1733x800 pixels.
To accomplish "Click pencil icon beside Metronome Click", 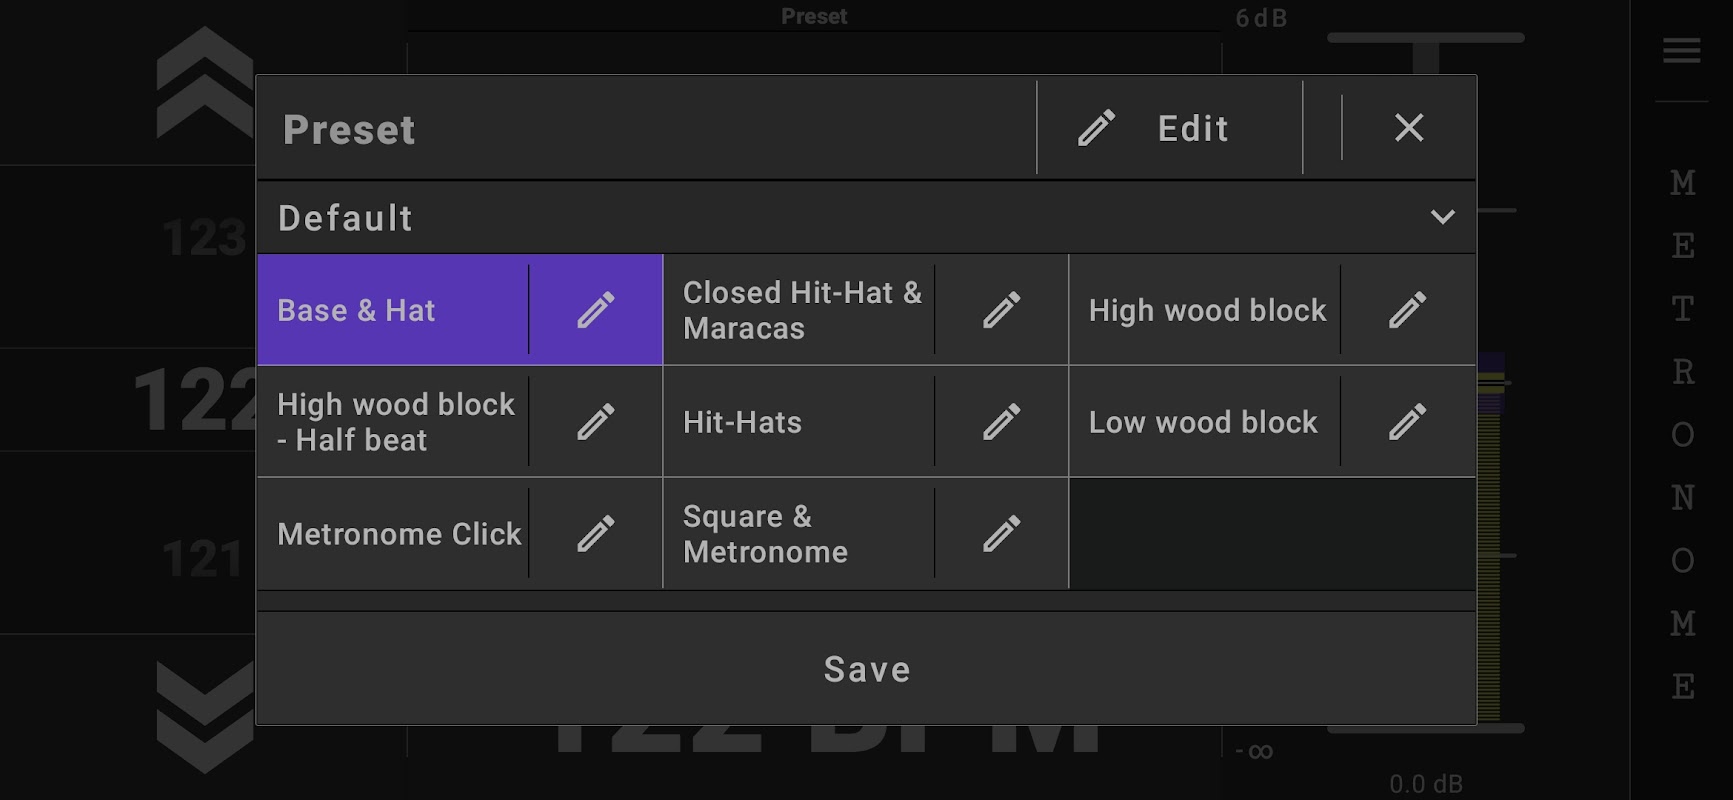I will click(x=596, y=534).
